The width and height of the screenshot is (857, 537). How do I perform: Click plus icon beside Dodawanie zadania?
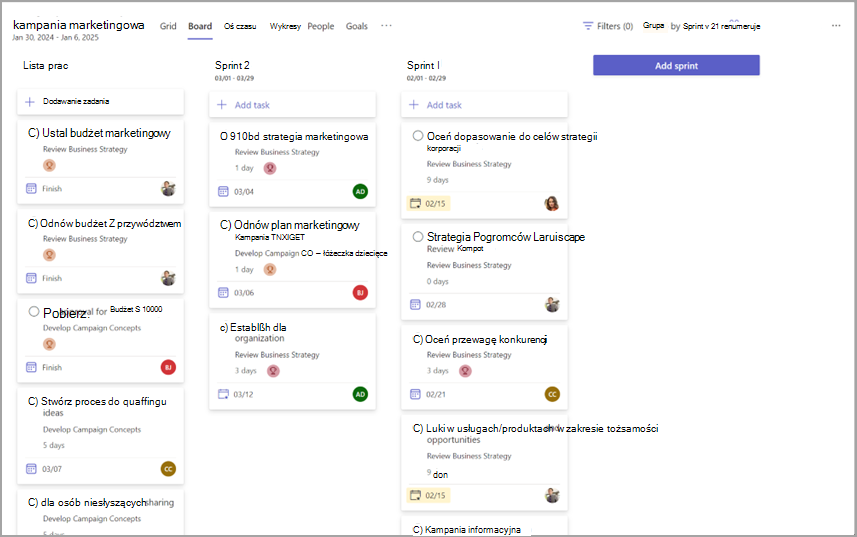pyautogui.click(x=30, y=102)
